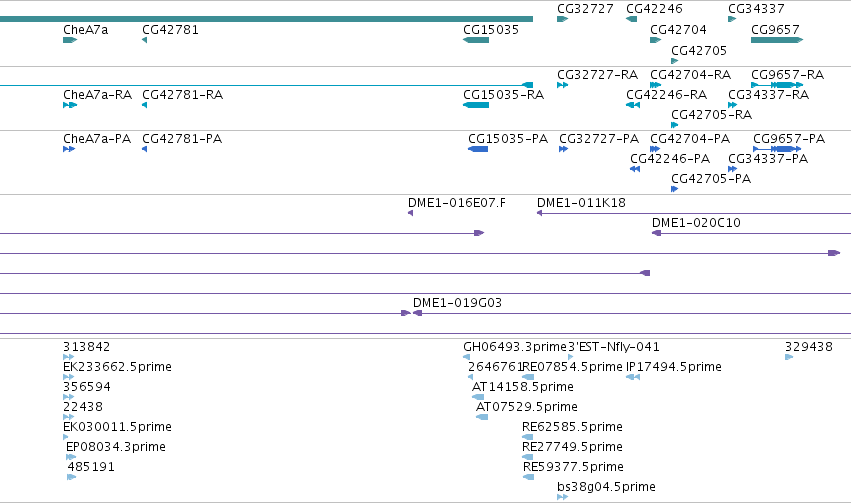Select EST EP08034.3prime
Image resolution: width=851 pixels, height=503 pixels.
(116, 447)
